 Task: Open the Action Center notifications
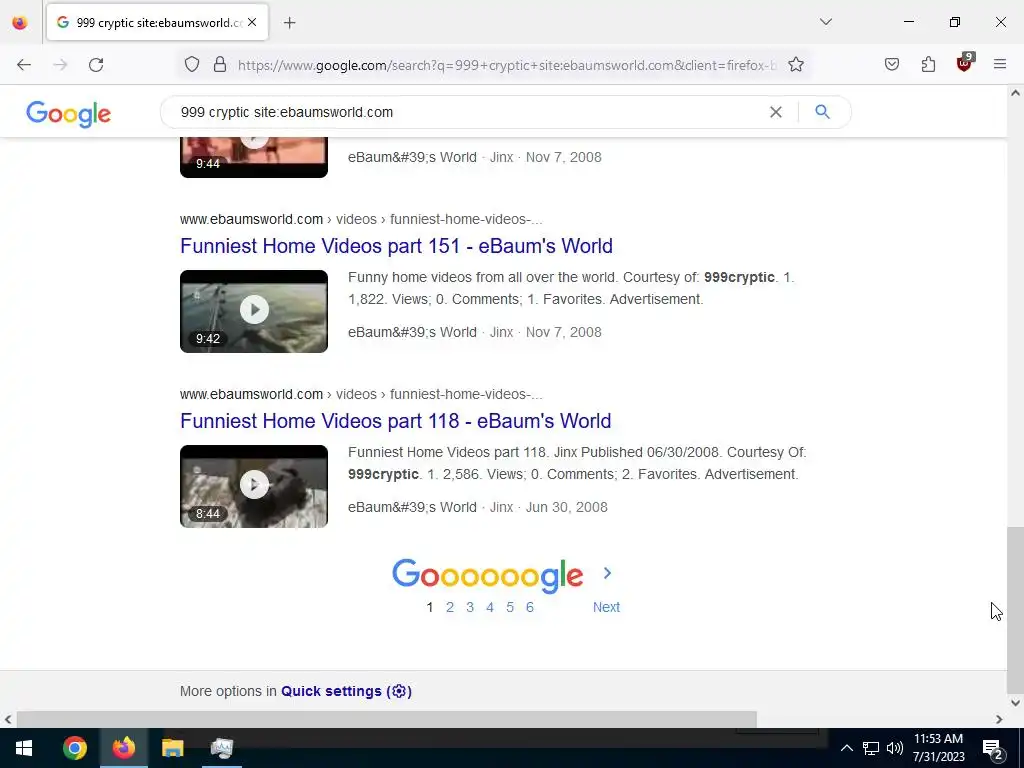coord(993,748)
